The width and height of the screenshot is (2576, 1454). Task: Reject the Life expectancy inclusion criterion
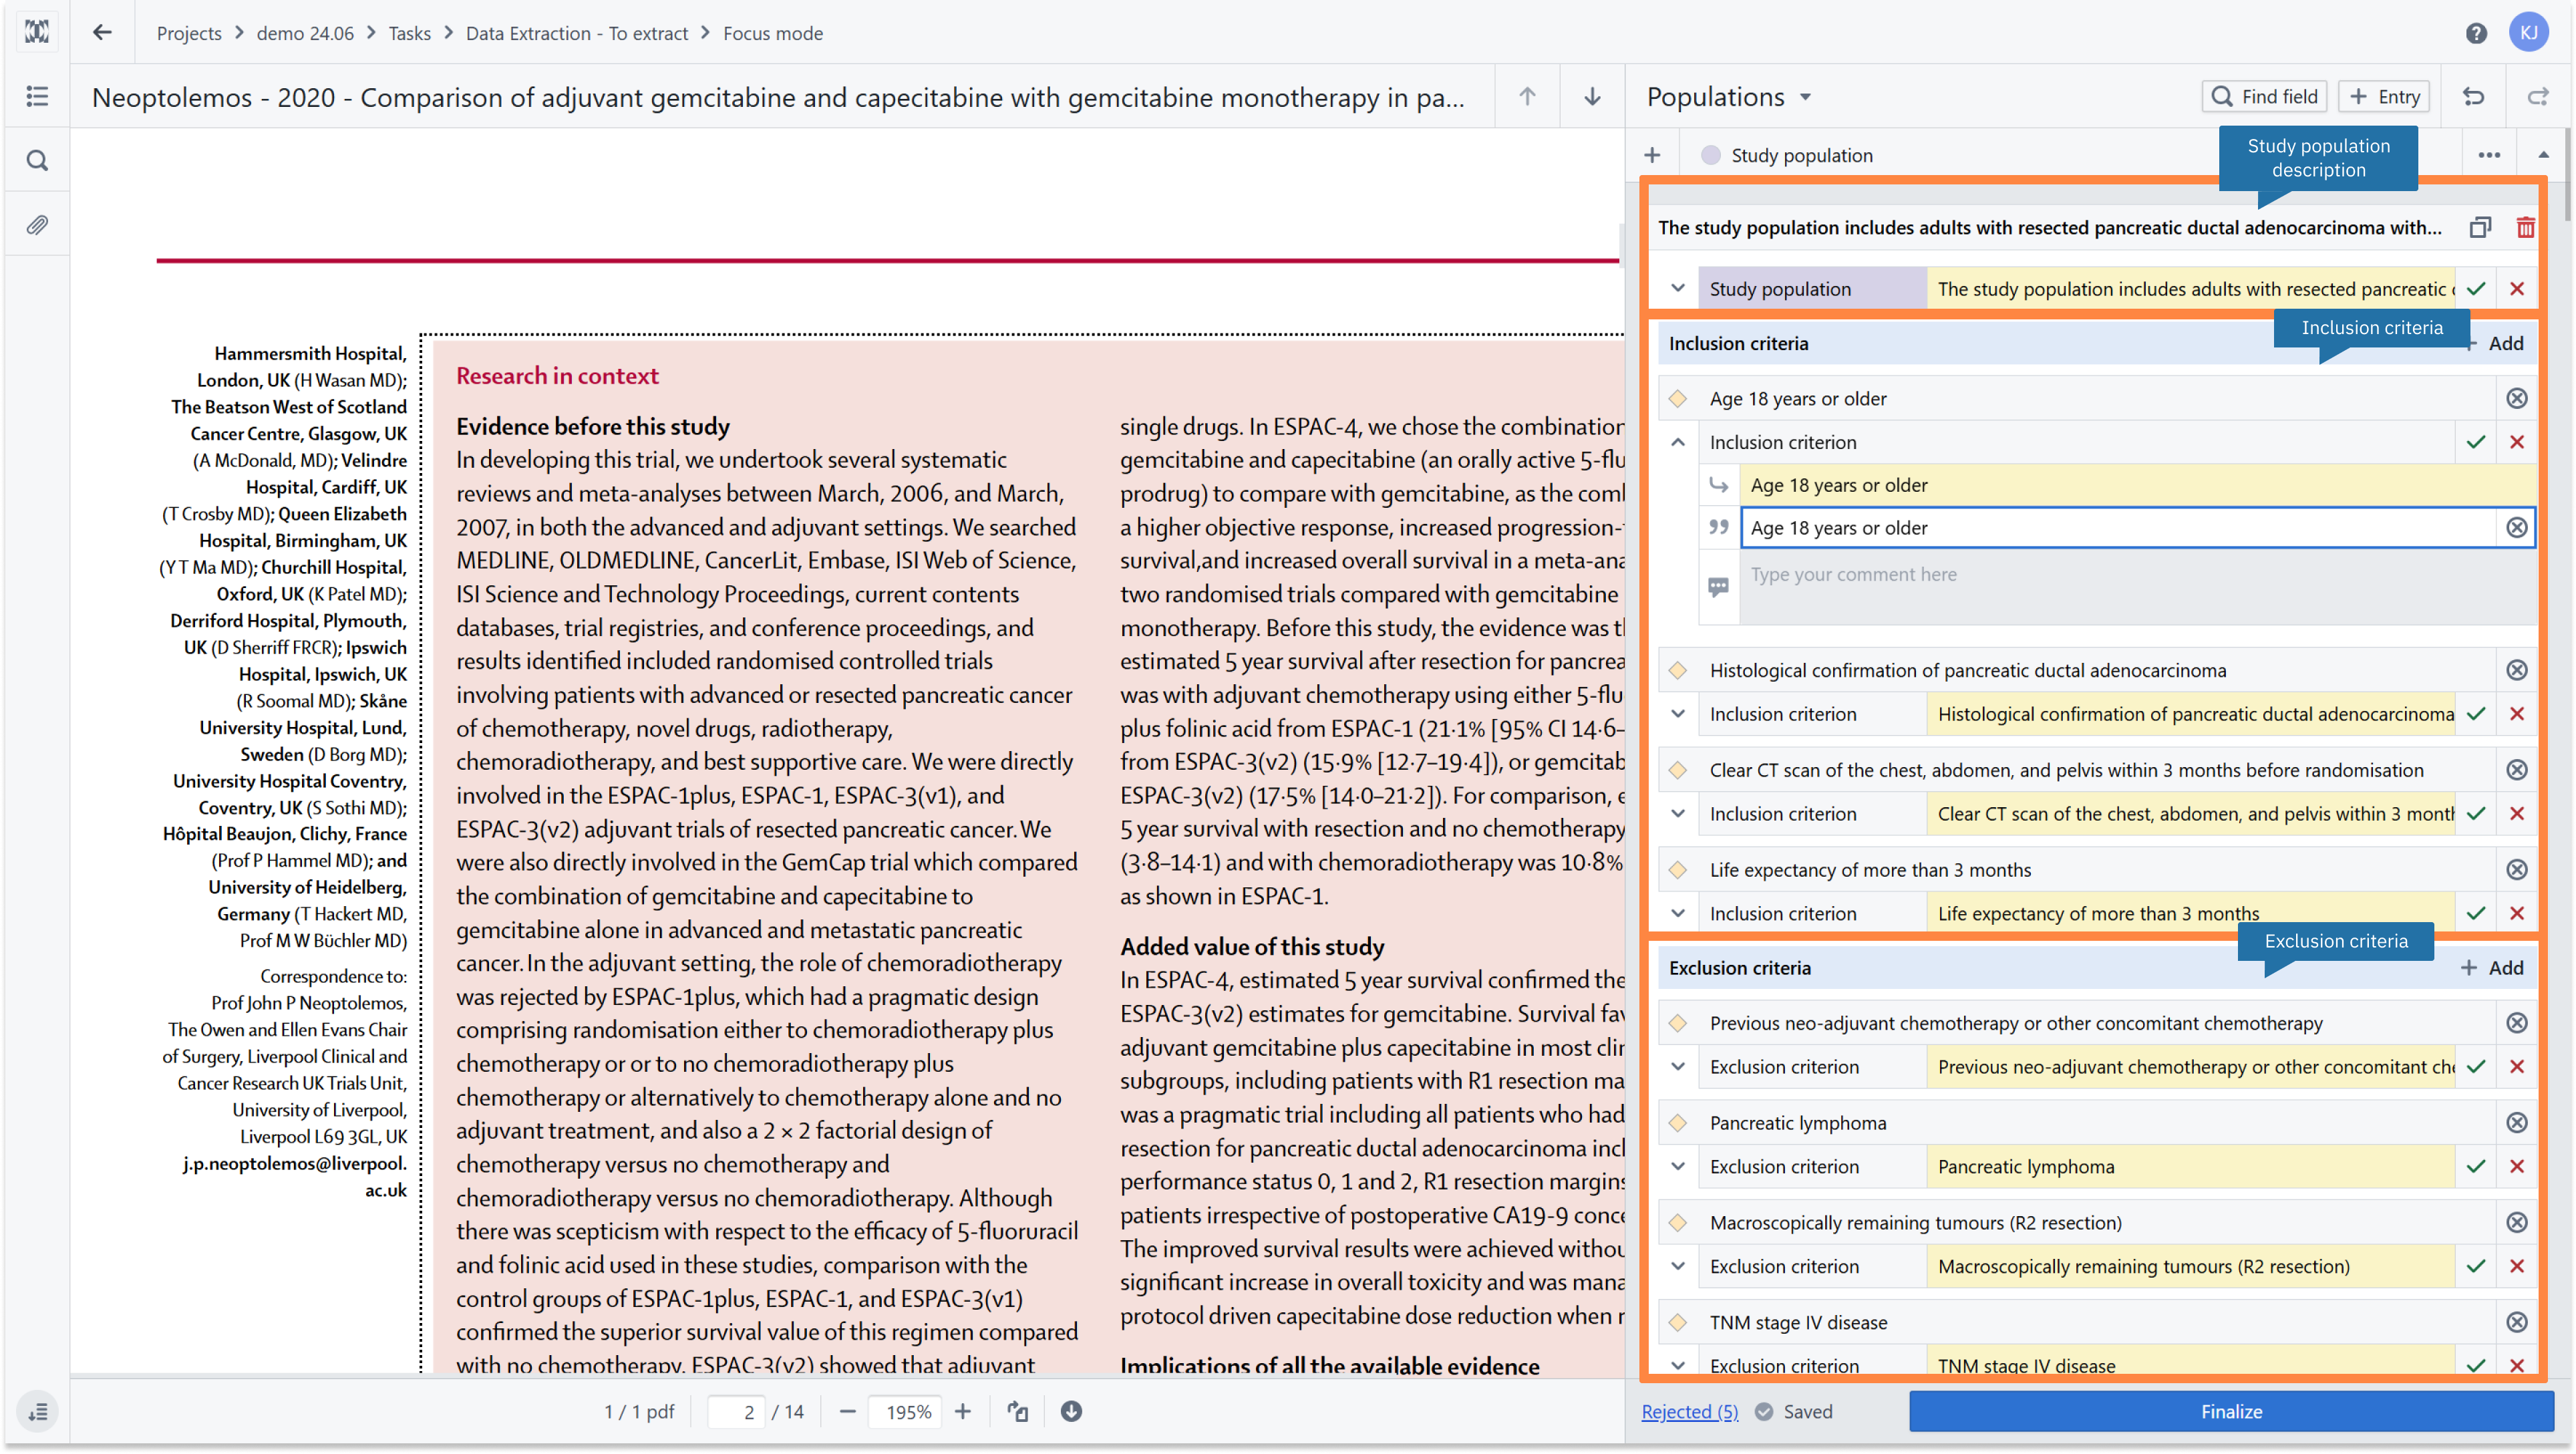(2516, 913)
